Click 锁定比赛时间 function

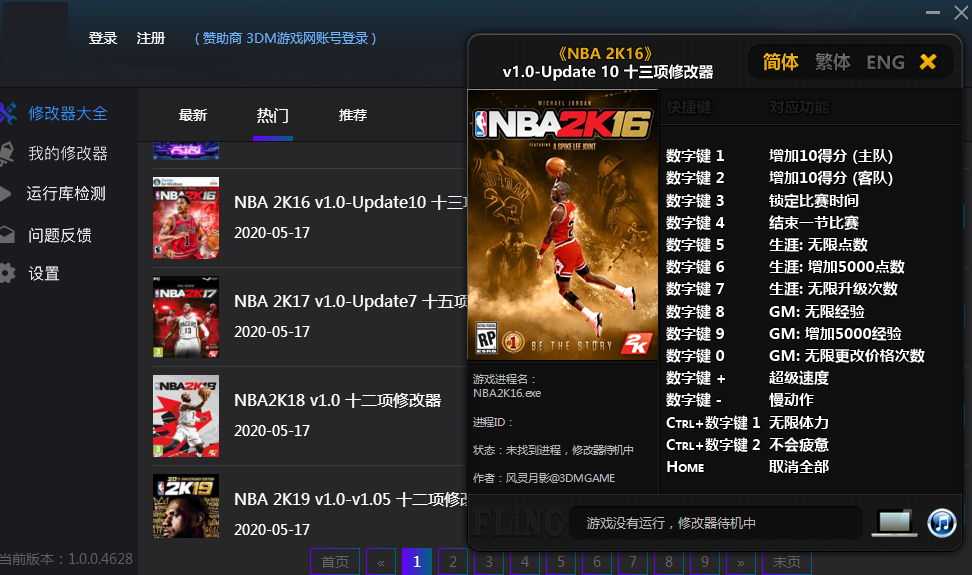click(814, 201)
